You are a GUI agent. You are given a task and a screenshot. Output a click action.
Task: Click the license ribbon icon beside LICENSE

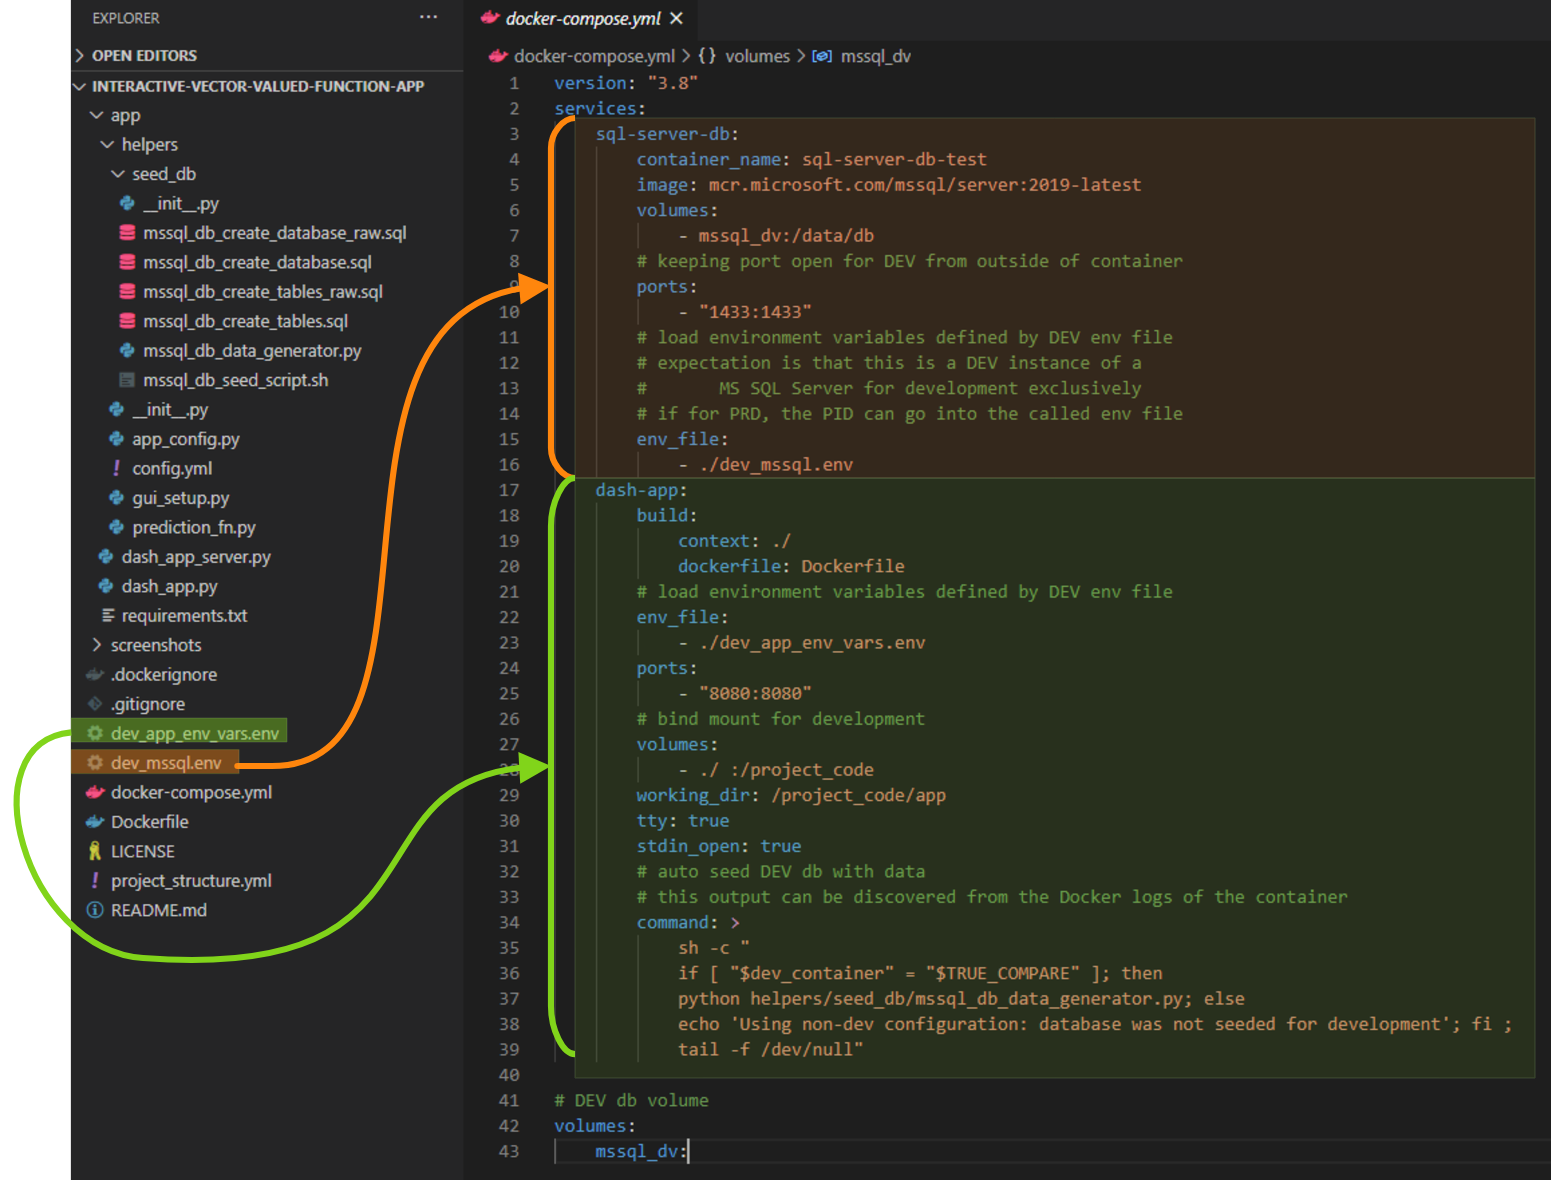95,851
